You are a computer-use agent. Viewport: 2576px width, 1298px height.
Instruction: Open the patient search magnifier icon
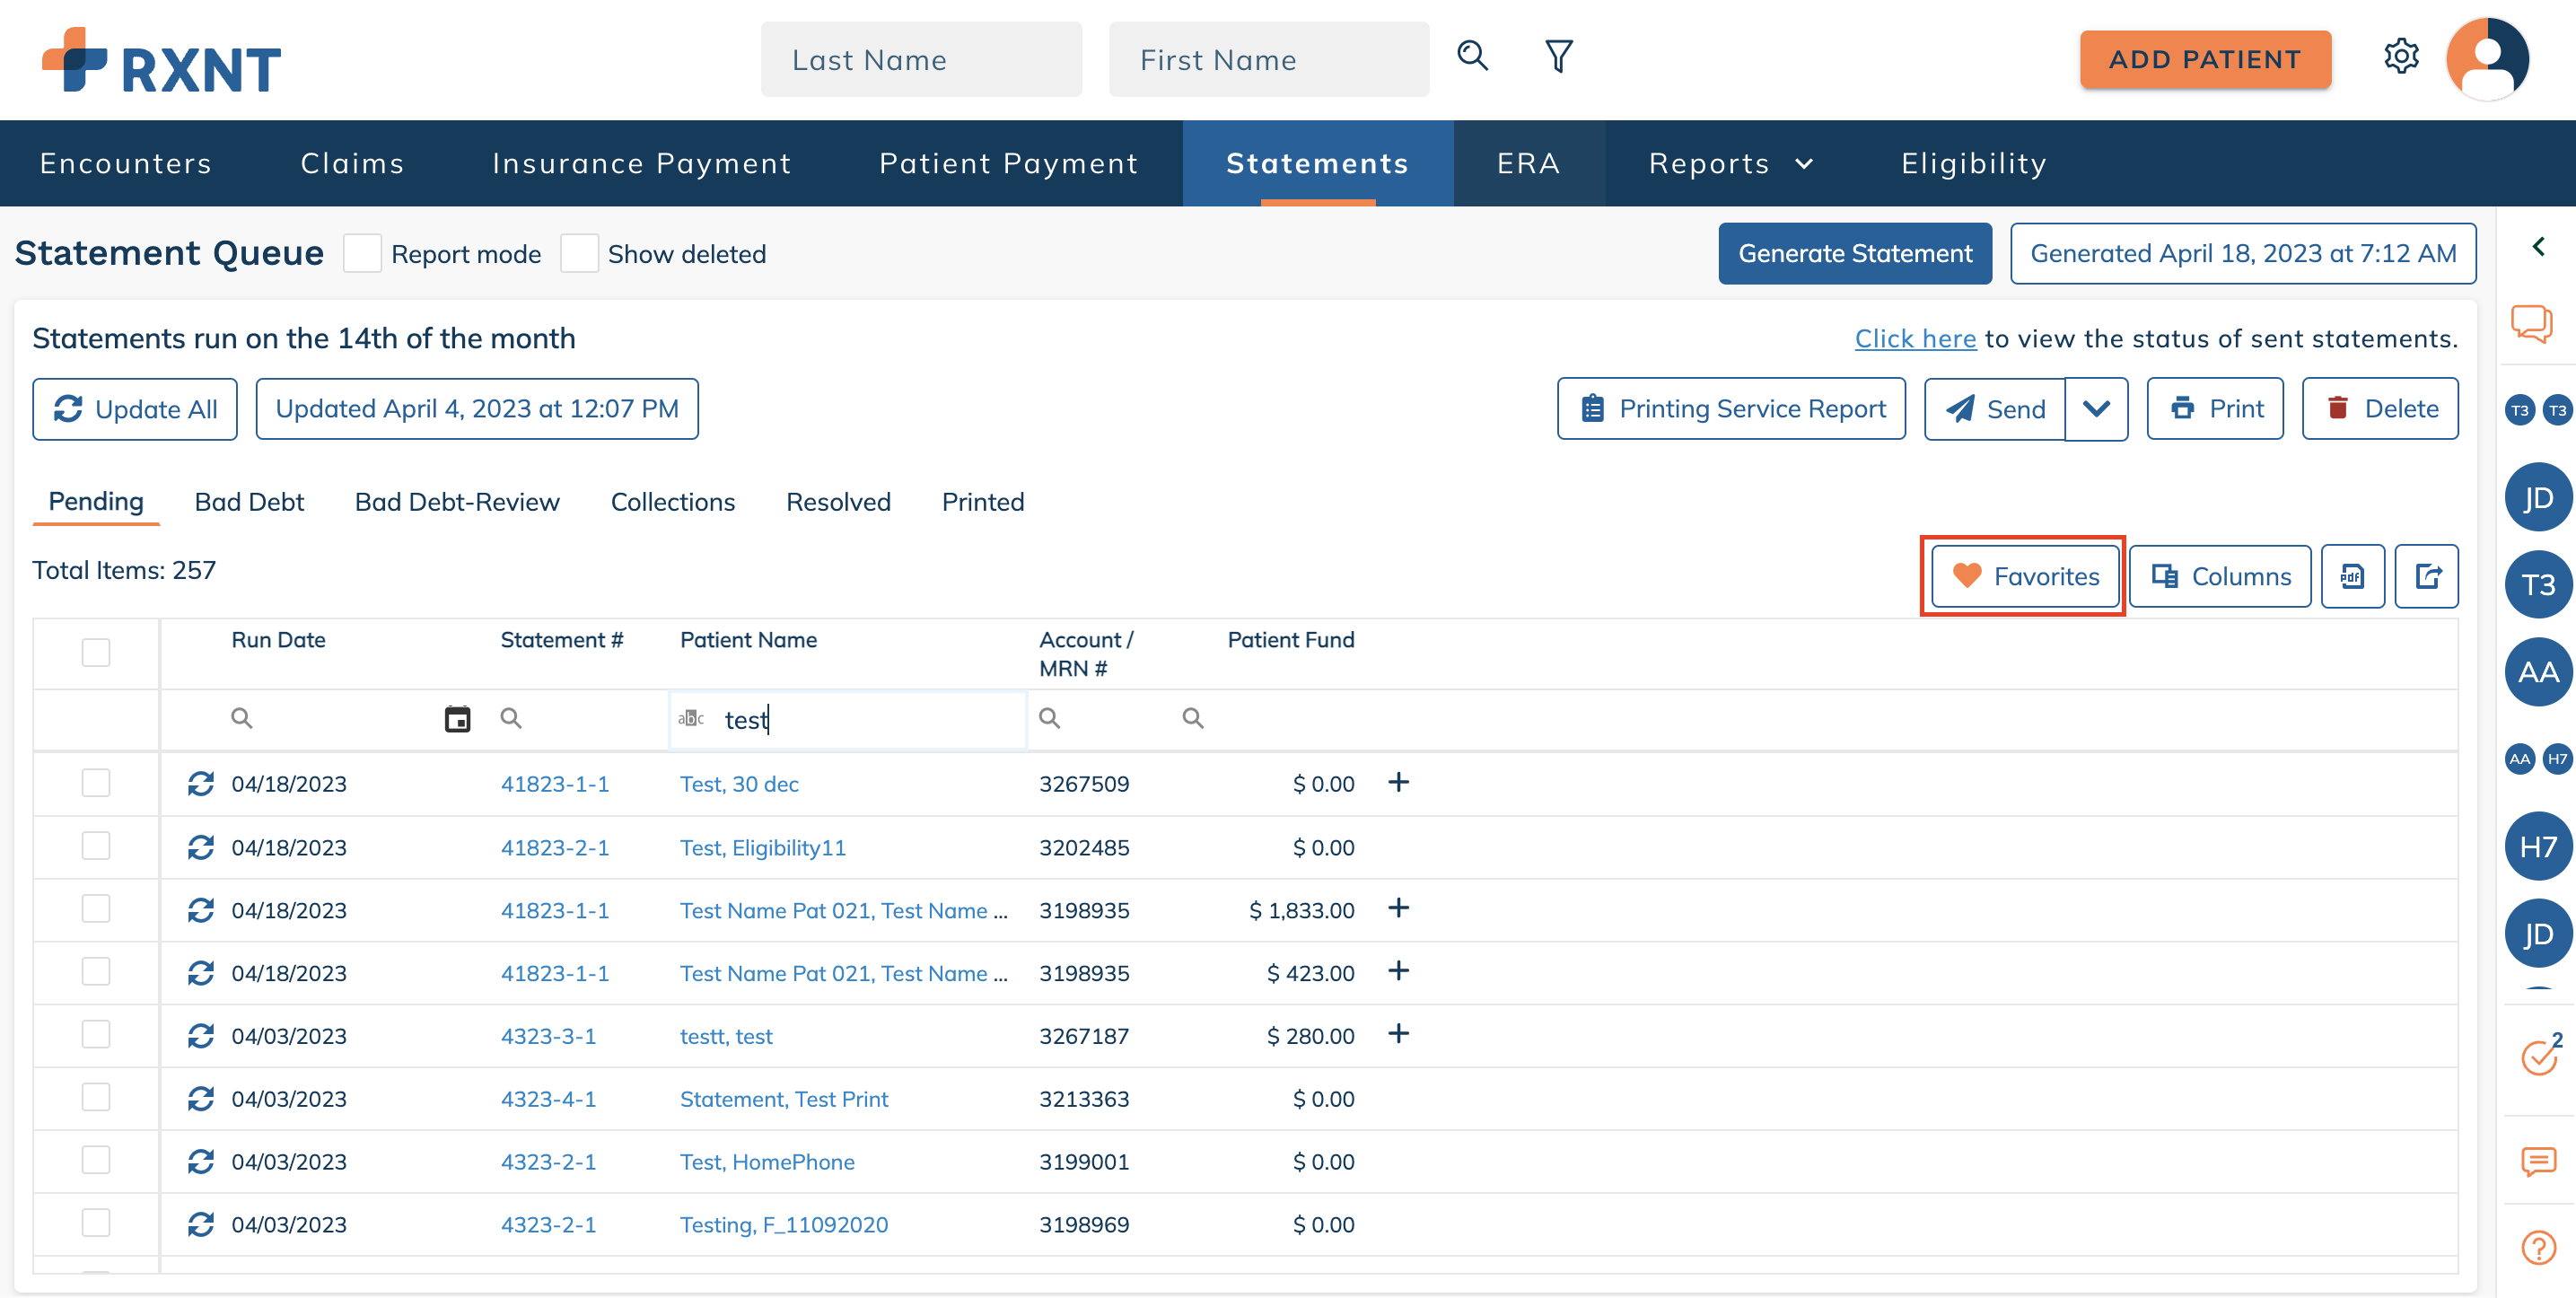(x=1471, y=57)
